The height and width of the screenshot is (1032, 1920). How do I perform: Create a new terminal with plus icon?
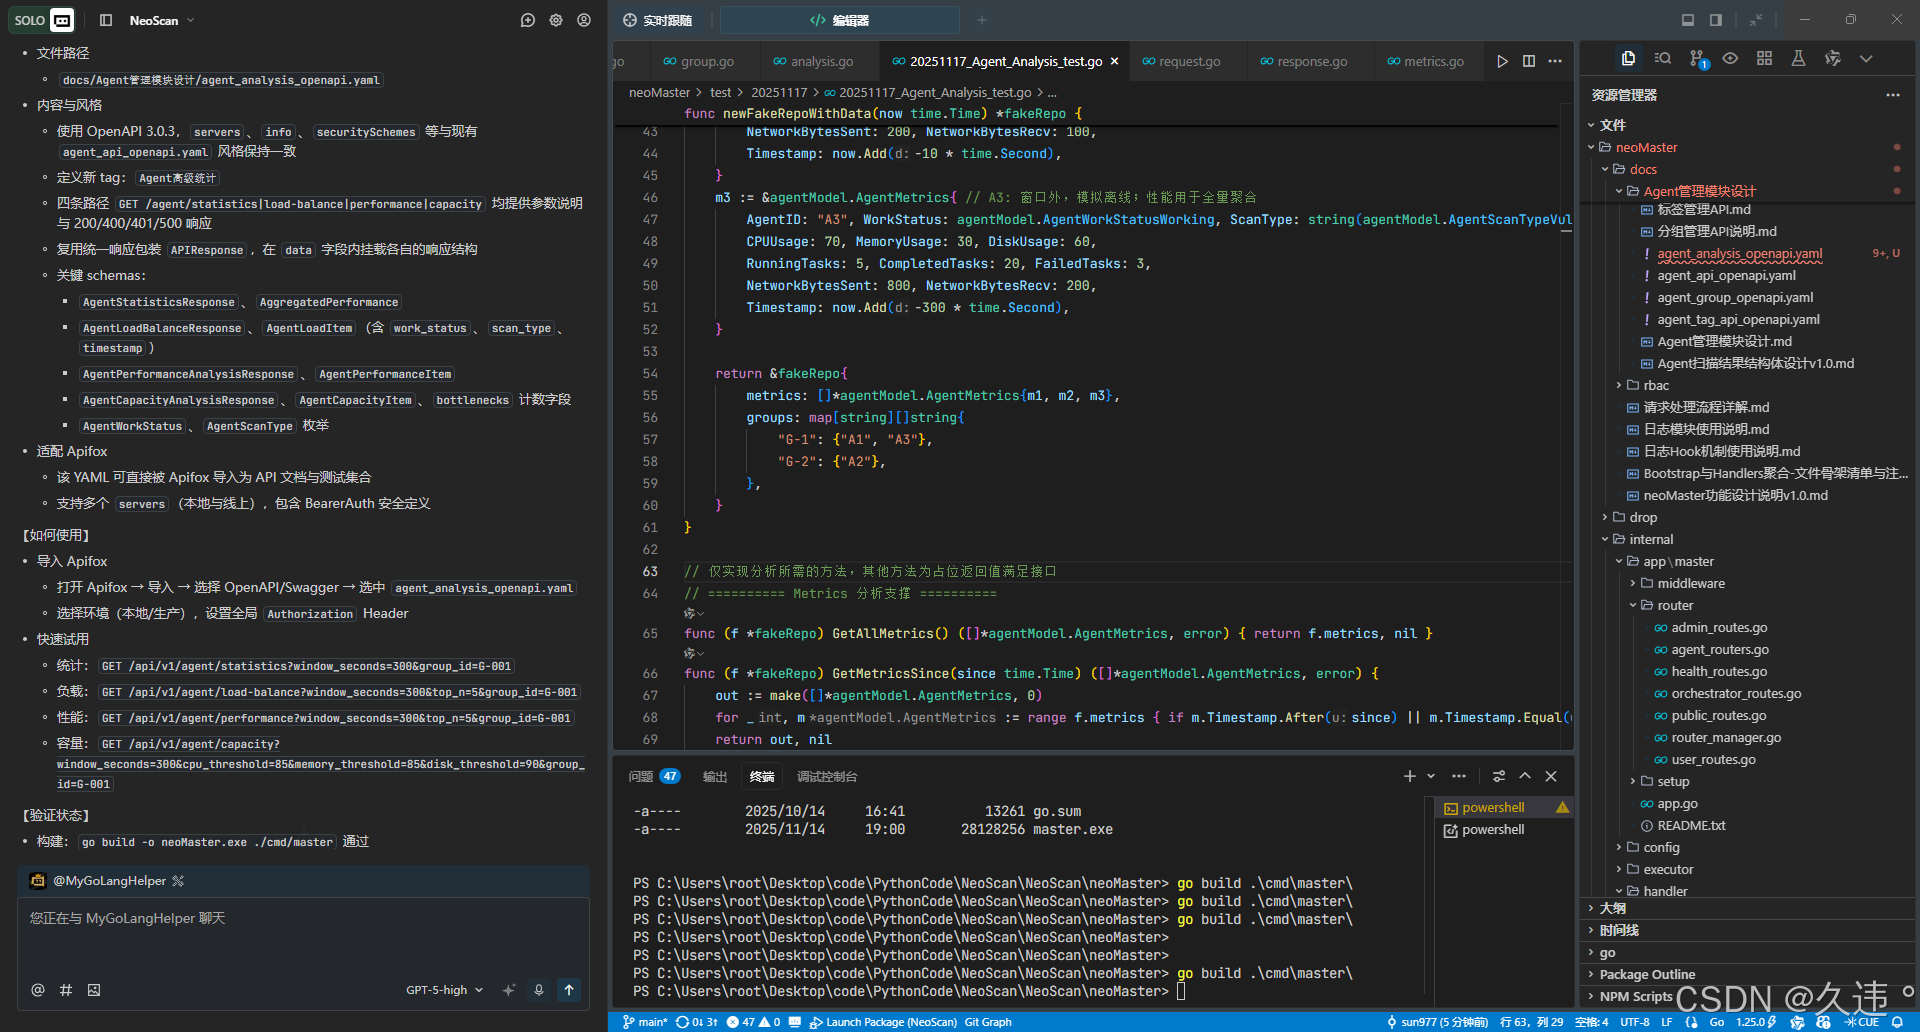tap(1409, 776)
